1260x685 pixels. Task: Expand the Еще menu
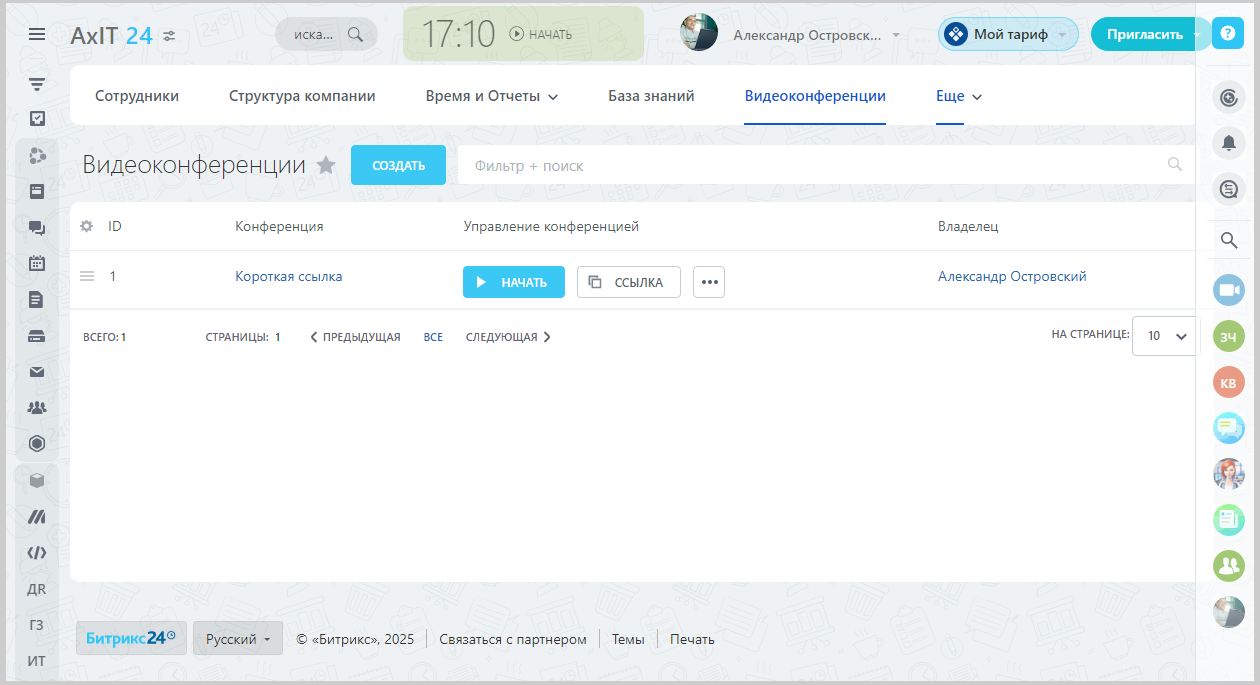[x=959, y=96]
